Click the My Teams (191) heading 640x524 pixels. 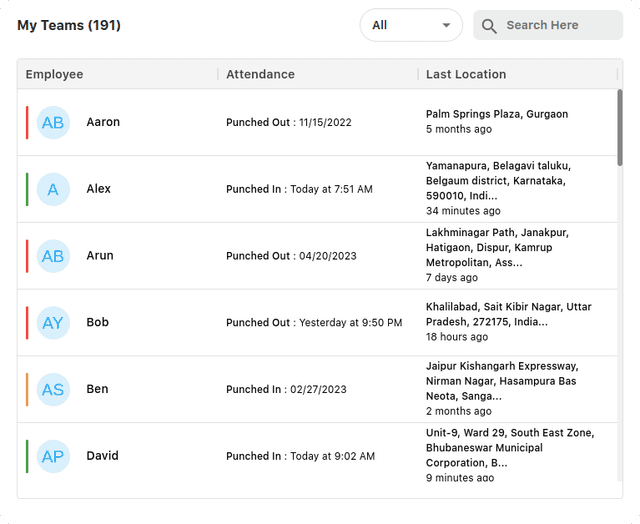[x=69, y=25]
